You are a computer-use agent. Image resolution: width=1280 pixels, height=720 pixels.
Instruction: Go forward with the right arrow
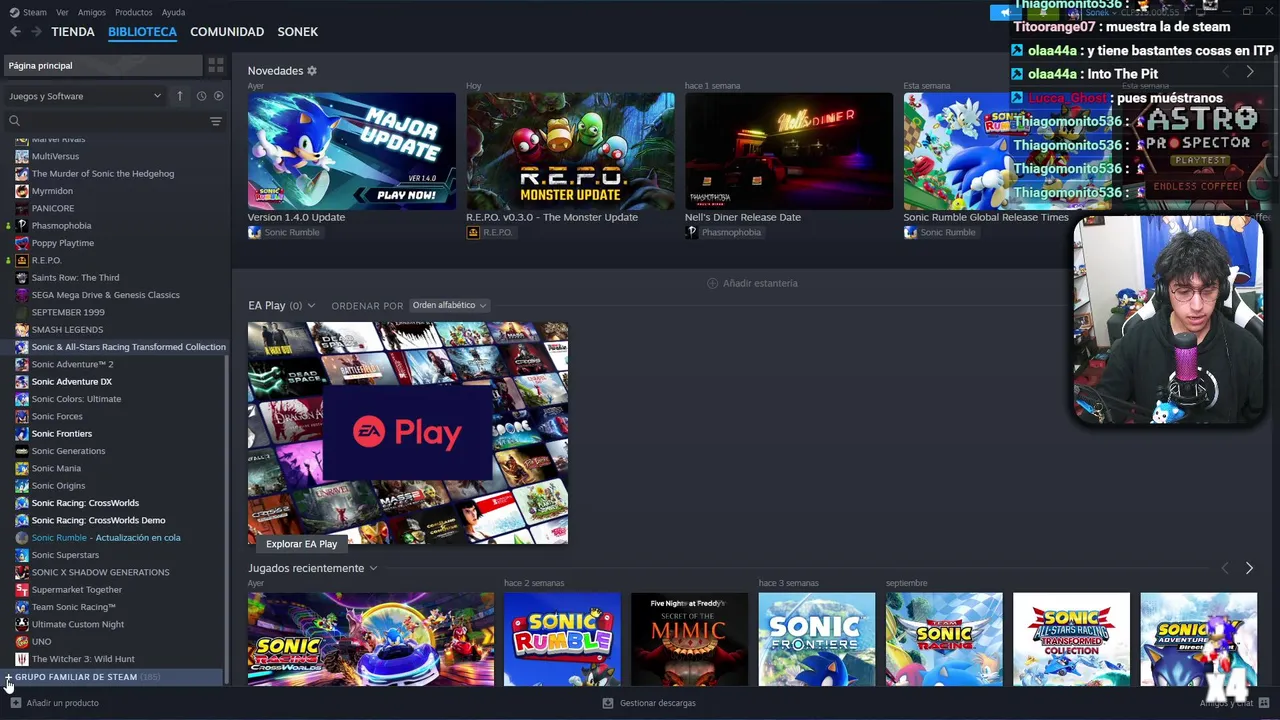pyautogui.click(x=36, y=32)
